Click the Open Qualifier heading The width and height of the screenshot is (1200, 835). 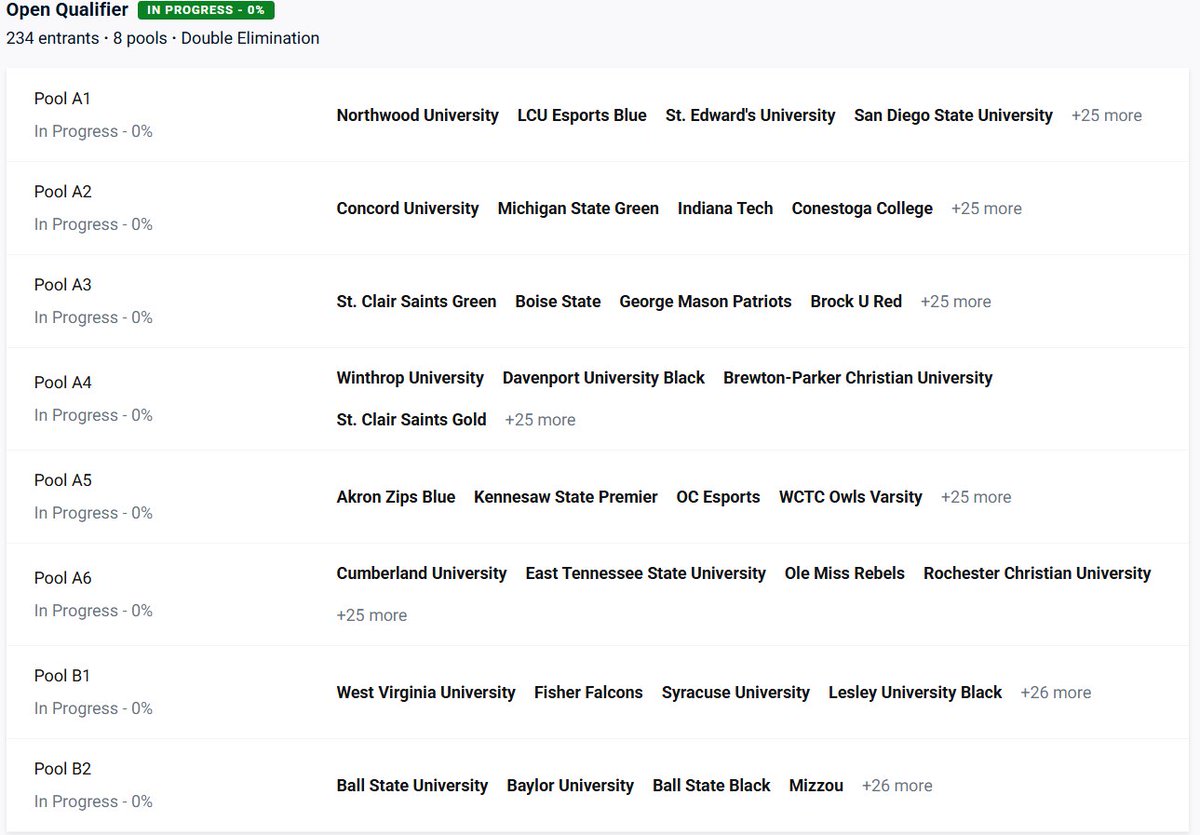(67, 10)
